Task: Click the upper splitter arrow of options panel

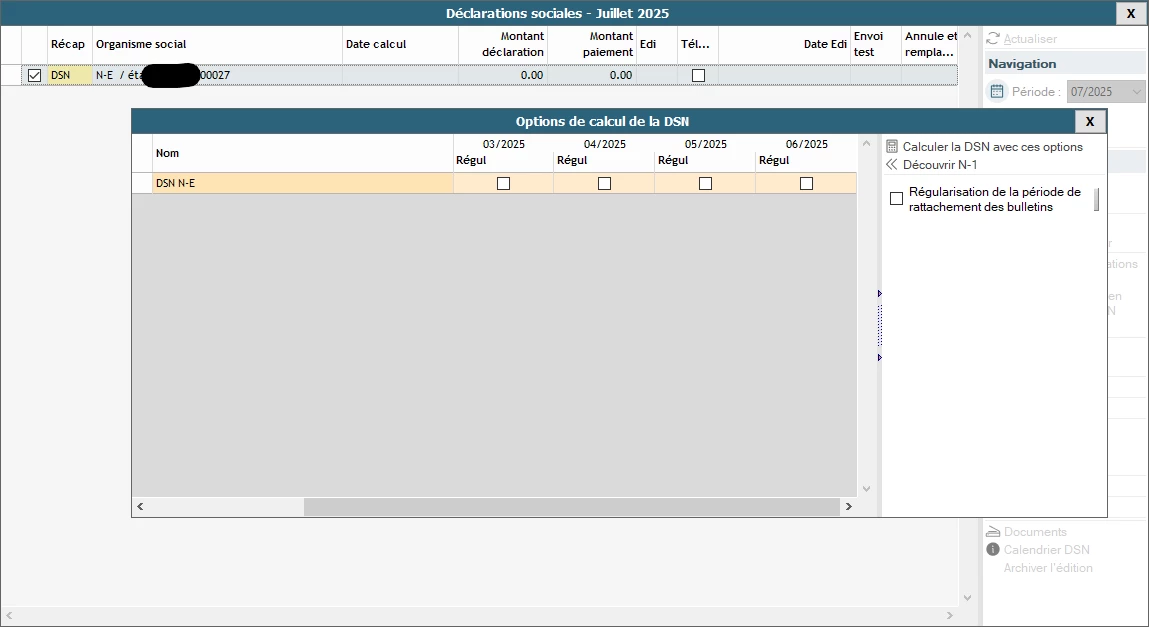Action: [879, 294]
